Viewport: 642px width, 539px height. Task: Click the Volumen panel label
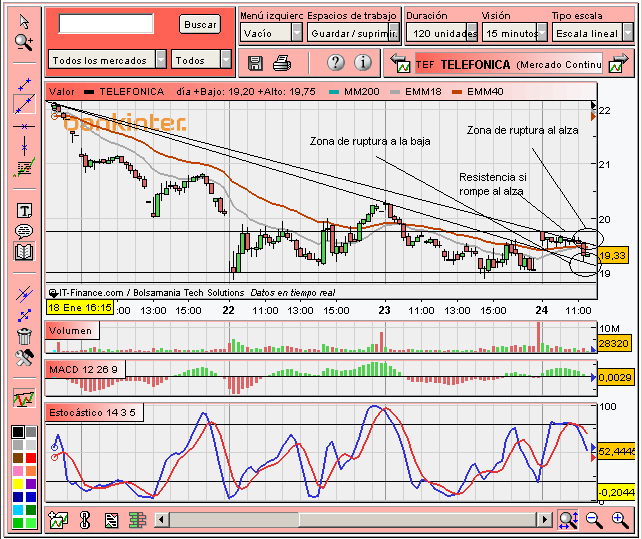72,331
